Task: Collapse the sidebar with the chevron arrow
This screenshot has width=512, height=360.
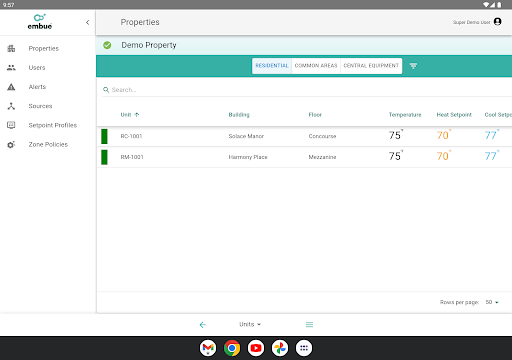Action: (87, 22)
